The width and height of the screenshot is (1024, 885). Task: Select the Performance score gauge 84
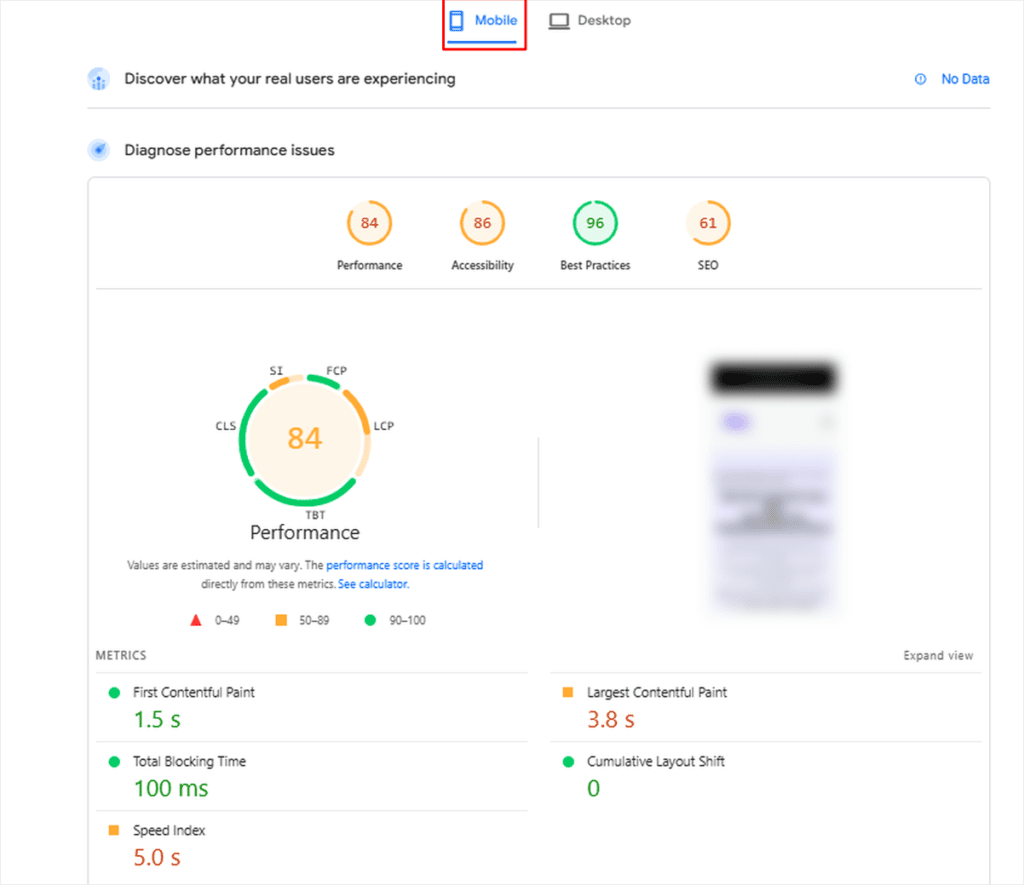pyautogui.click(x=370, y=223)
